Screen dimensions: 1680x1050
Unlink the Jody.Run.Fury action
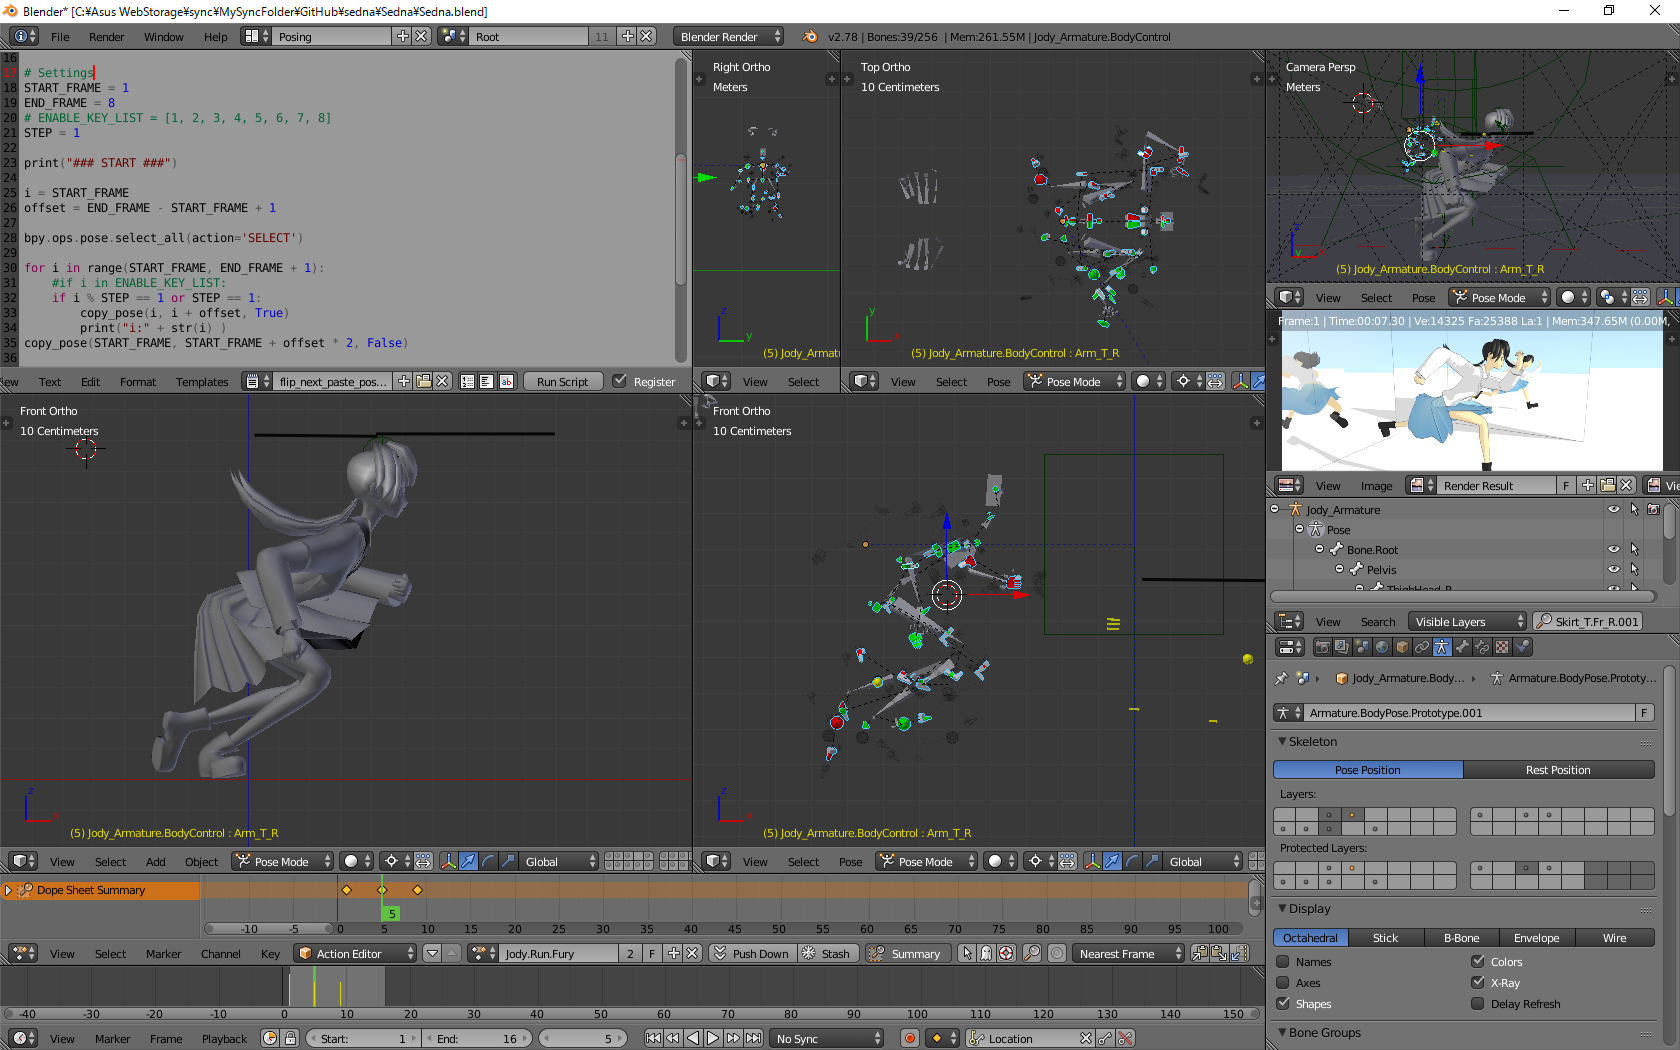click(693, 953)
